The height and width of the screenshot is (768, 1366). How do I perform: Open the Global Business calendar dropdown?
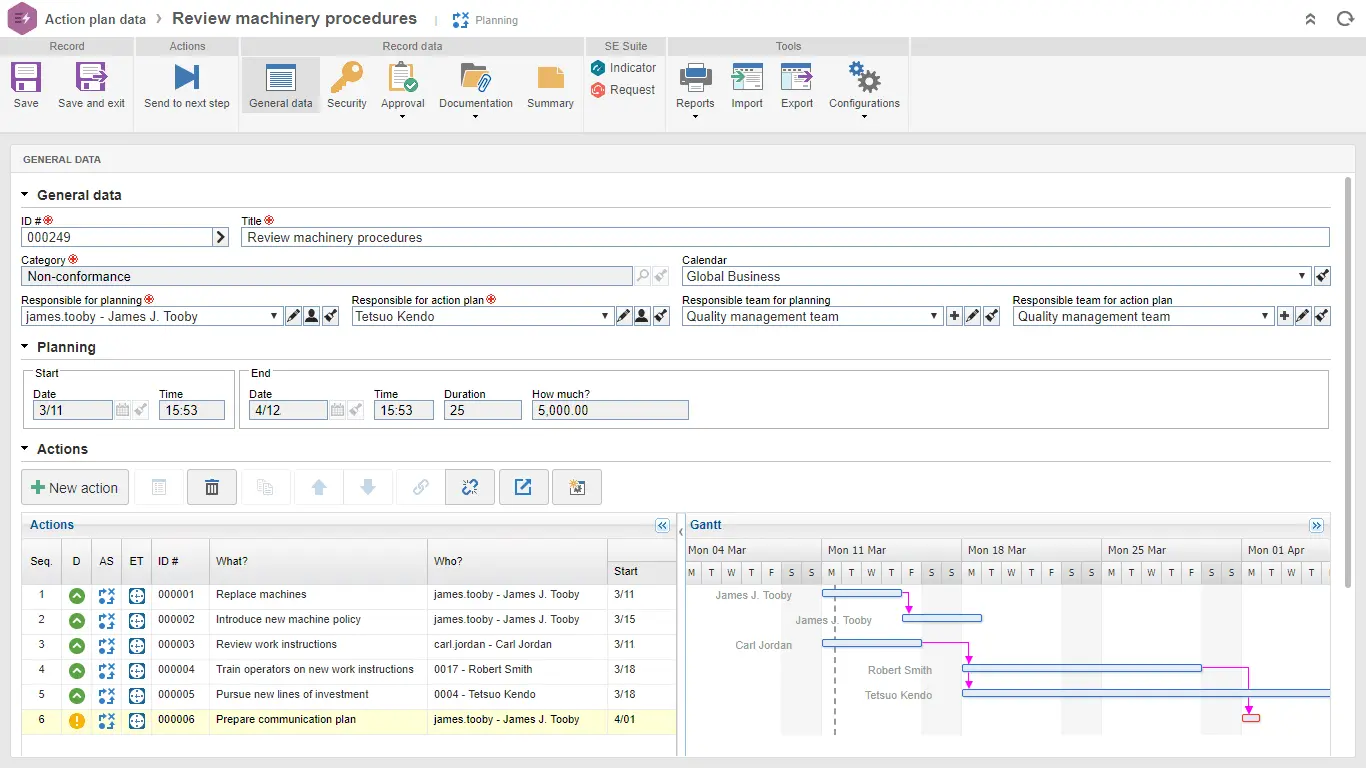pos(1302,276)
